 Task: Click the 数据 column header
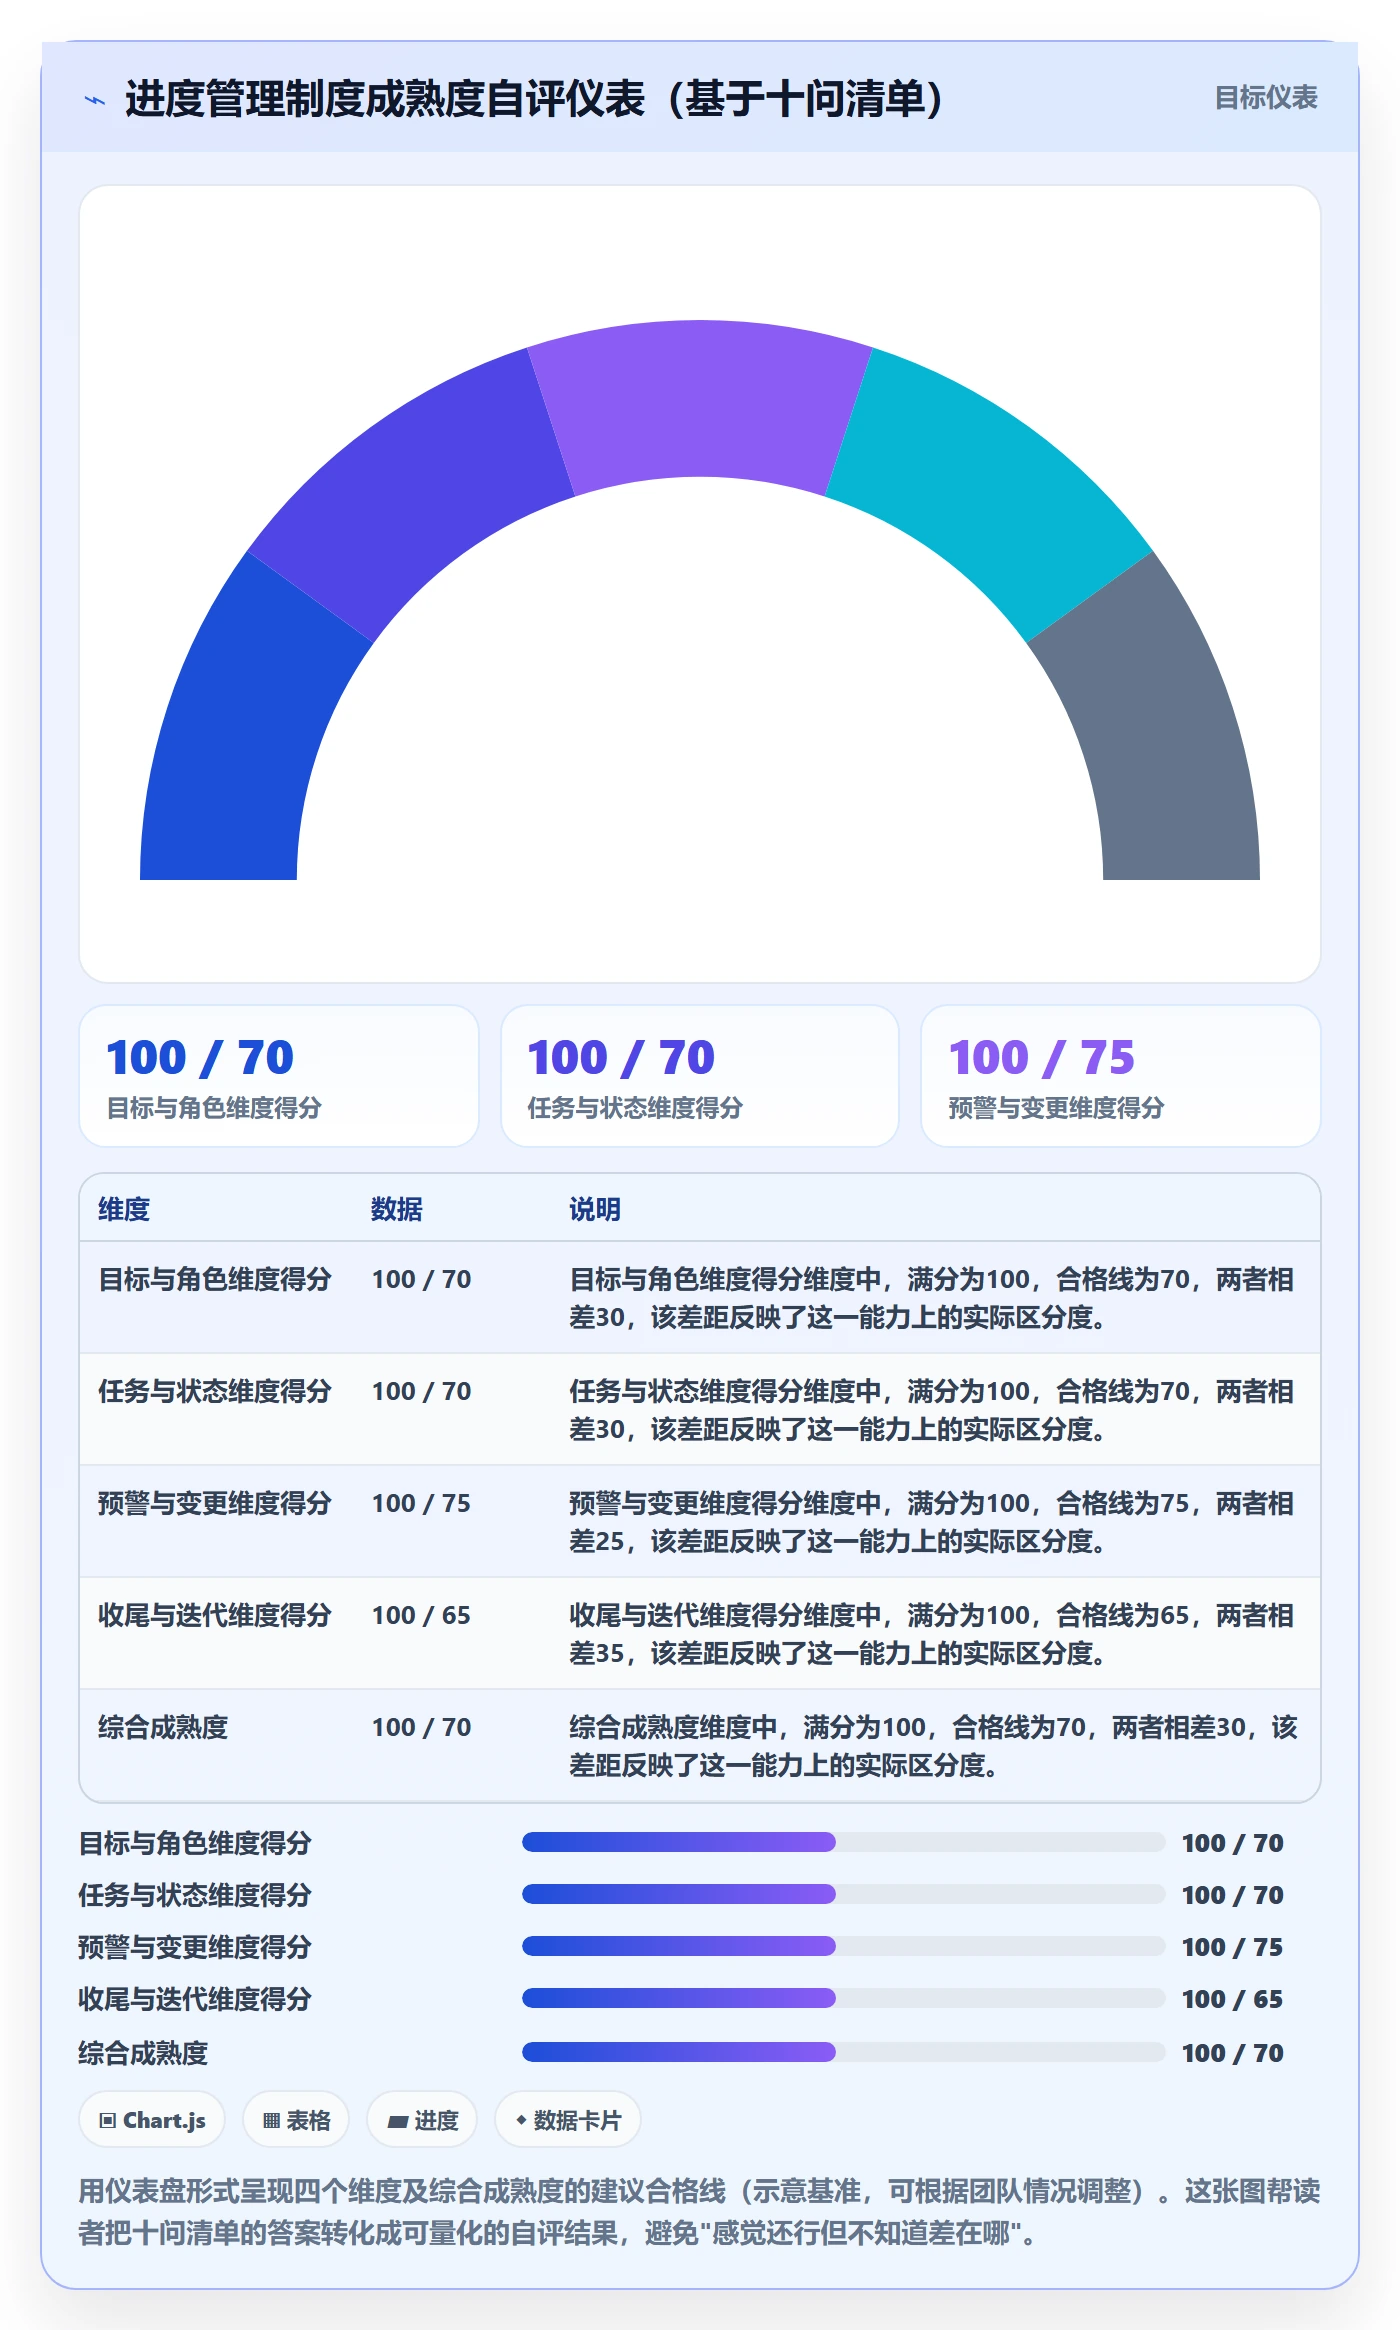(397, 1209)
